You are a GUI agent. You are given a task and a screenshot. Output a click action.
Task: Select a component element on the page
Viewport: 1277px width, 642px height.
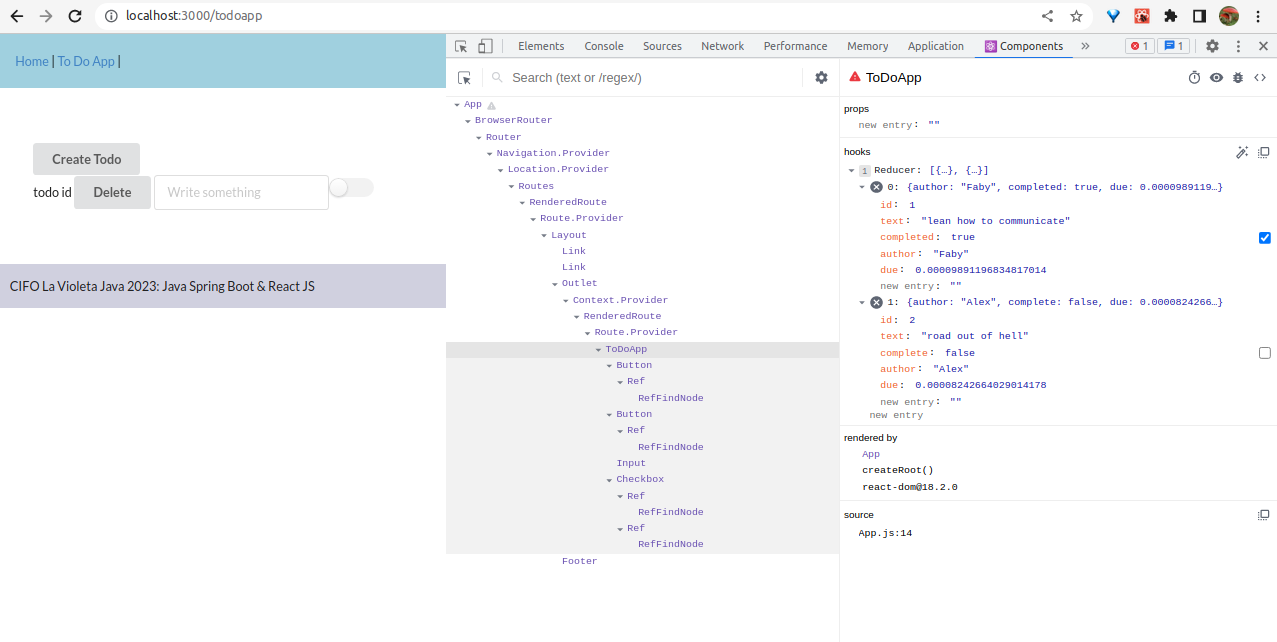[x=464, y=78]
